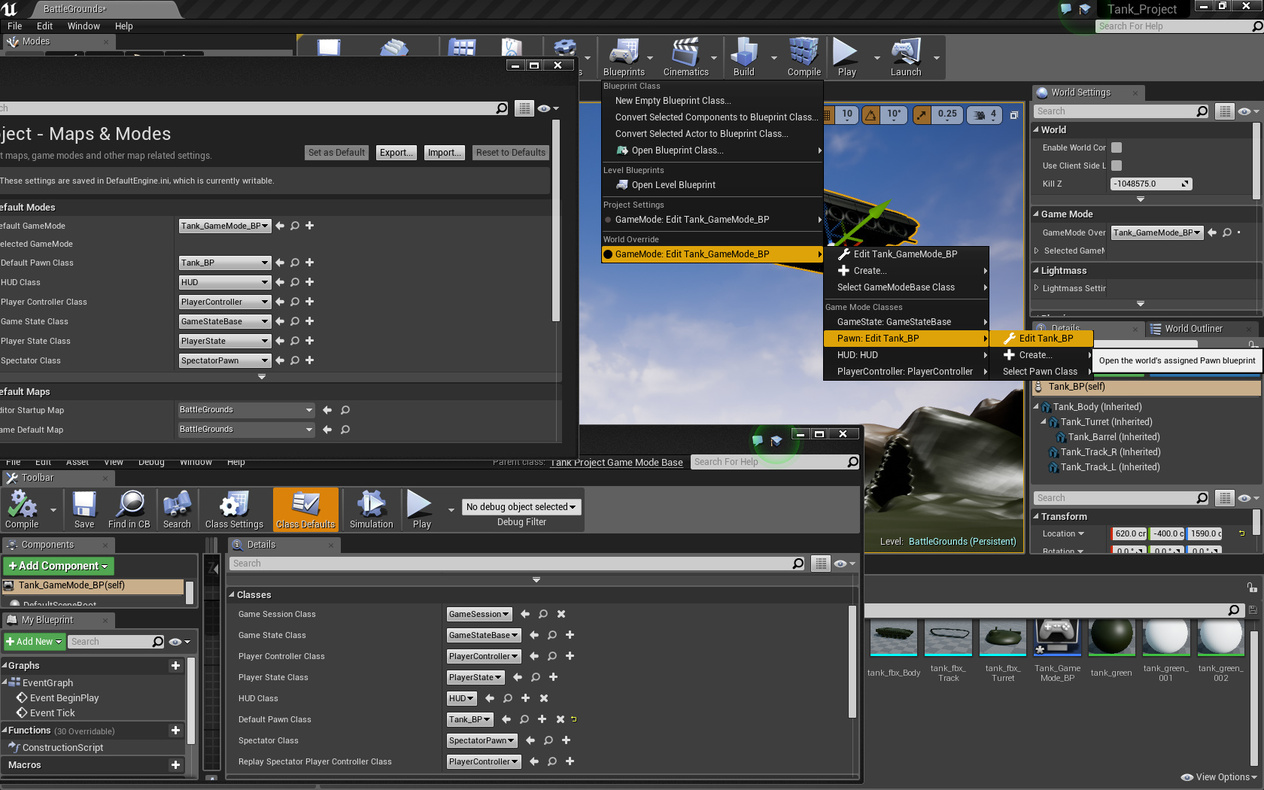The image size is (1264, 790).
Task: Select the tank_green material thumbnail
Action: (1111, 648)
